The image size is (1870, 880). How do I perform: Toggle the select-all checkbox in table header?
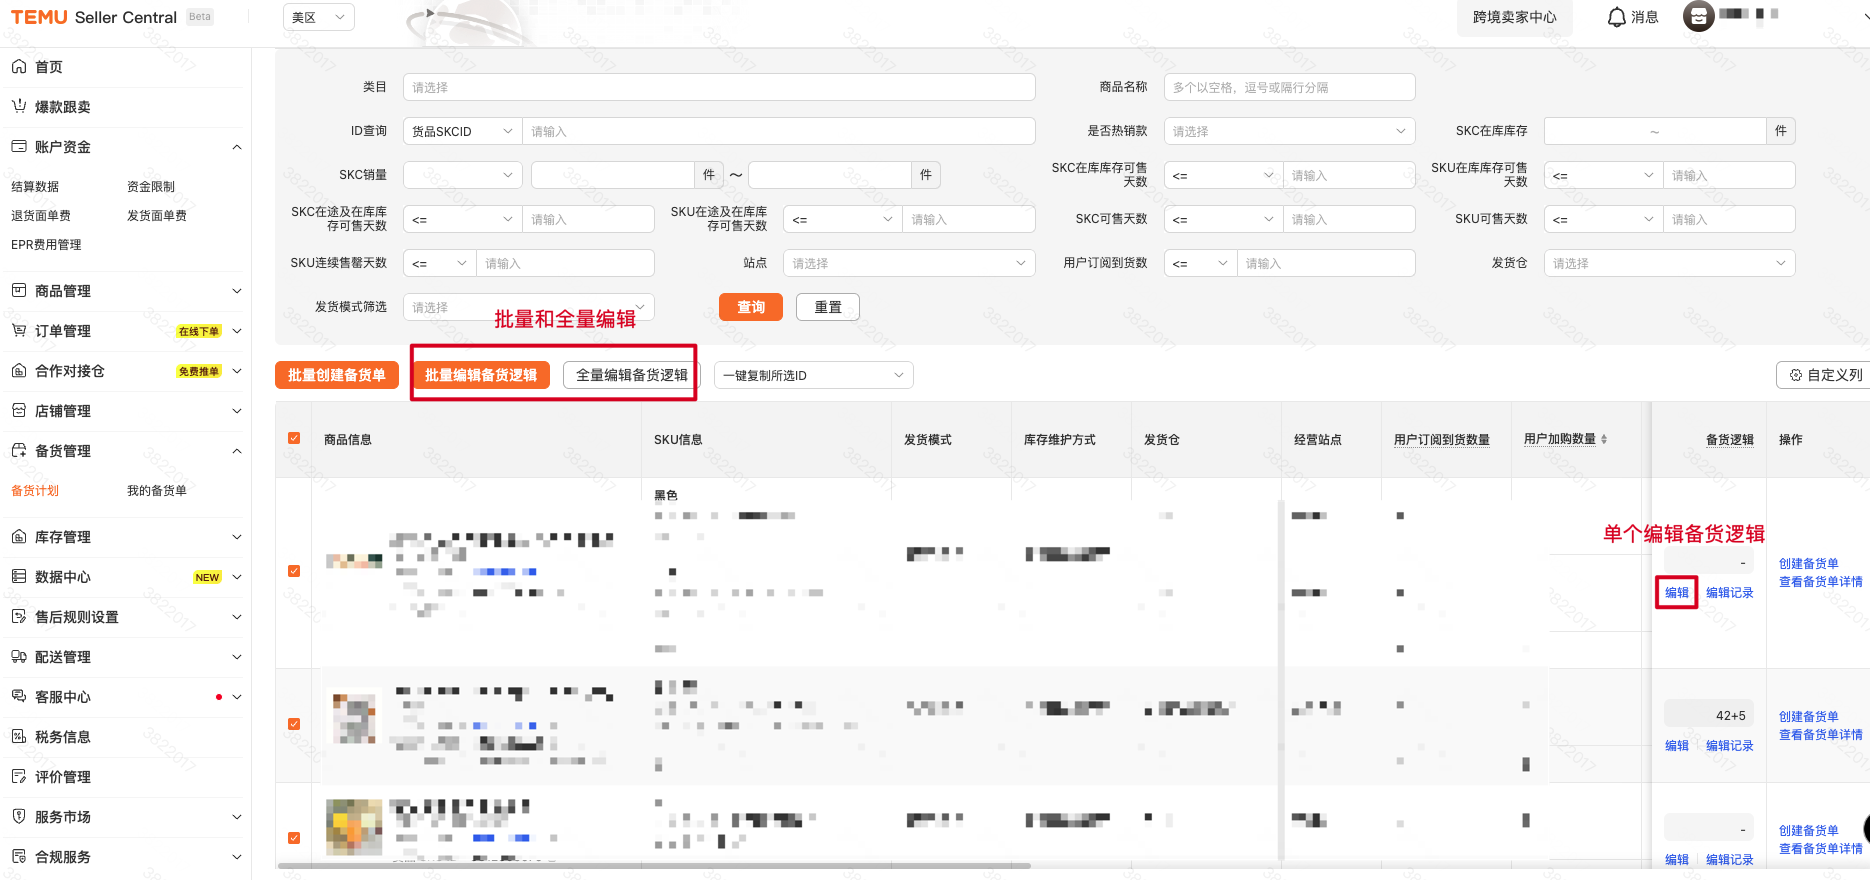click(x=294, y=438)
